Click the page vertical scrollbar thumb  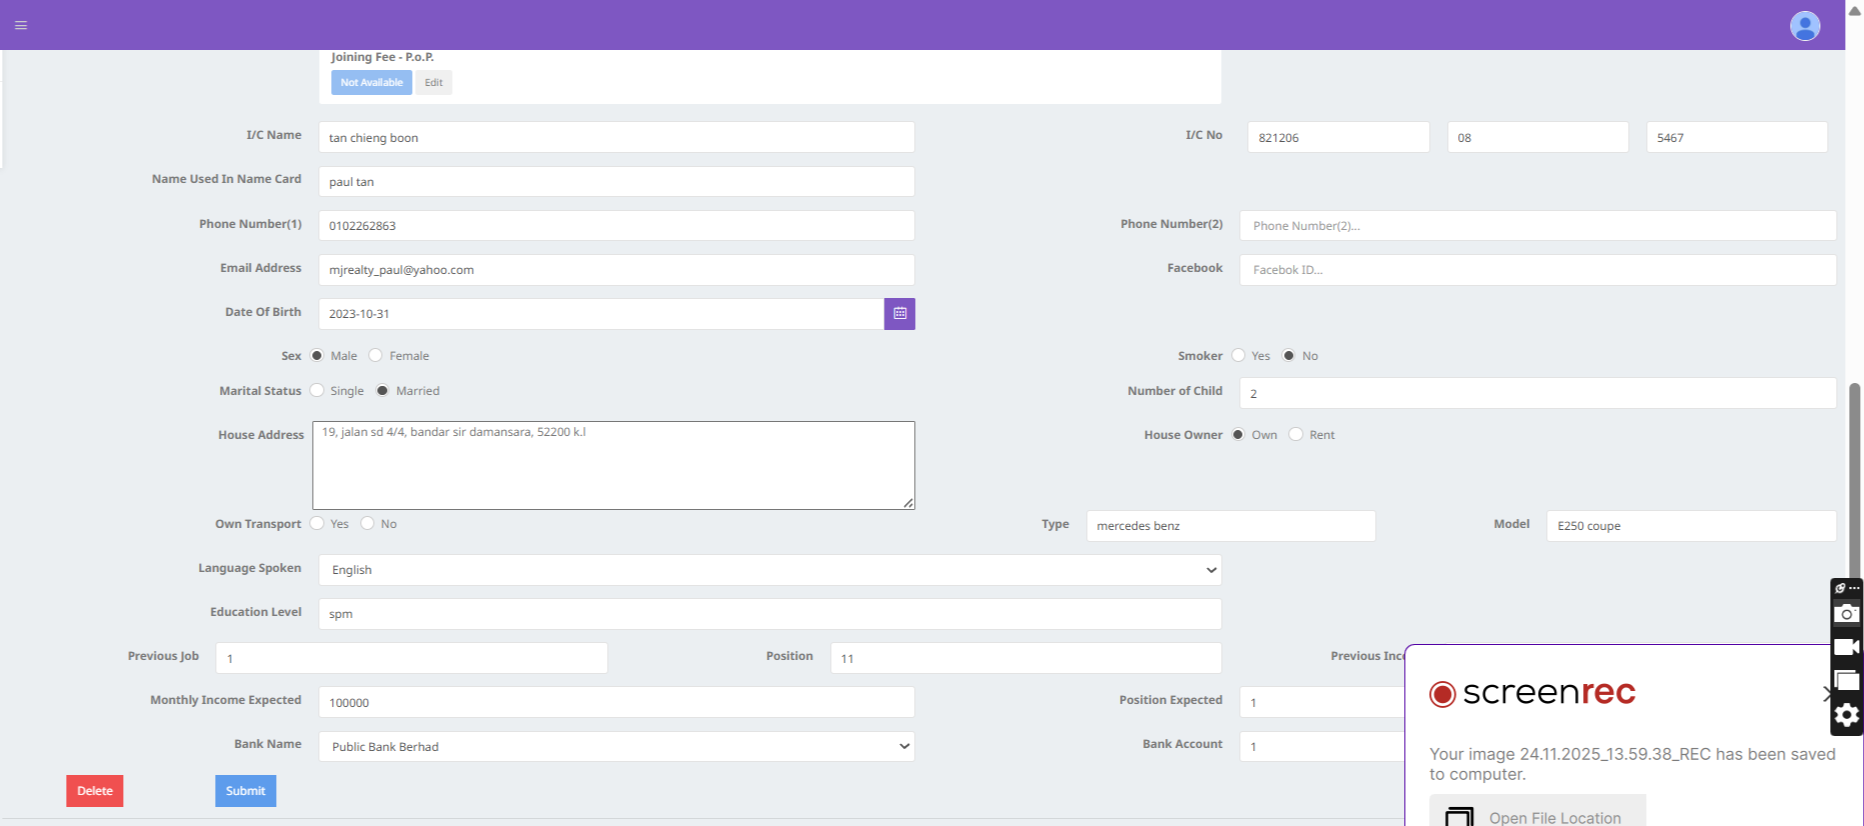1854,480
